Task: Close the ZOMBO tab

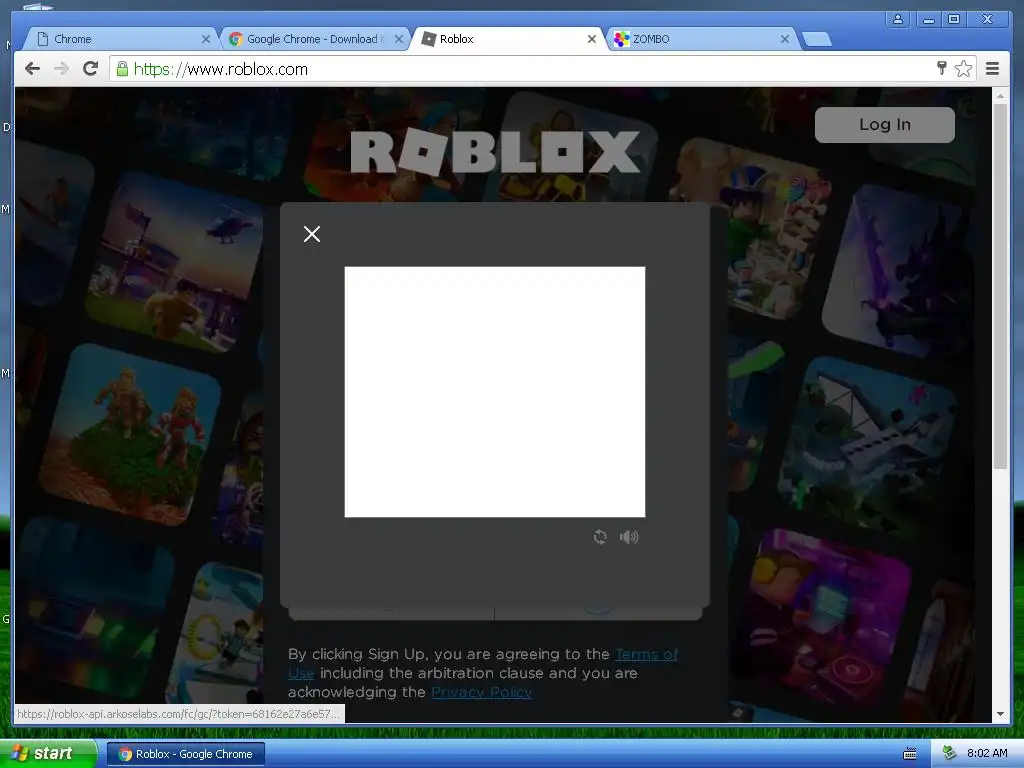Action: (x=785, y=39)
